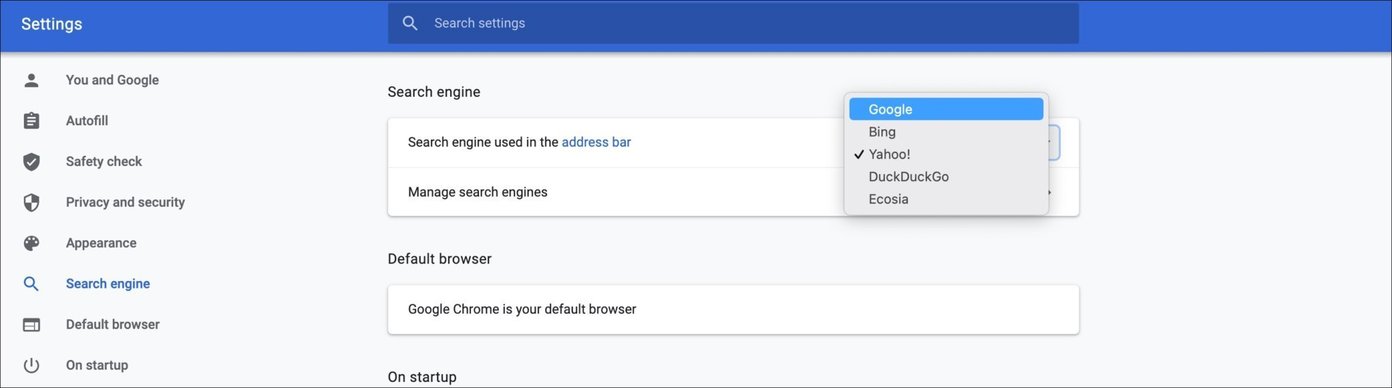
Task: Click the address bar link
Action: [x=596, y=142]
